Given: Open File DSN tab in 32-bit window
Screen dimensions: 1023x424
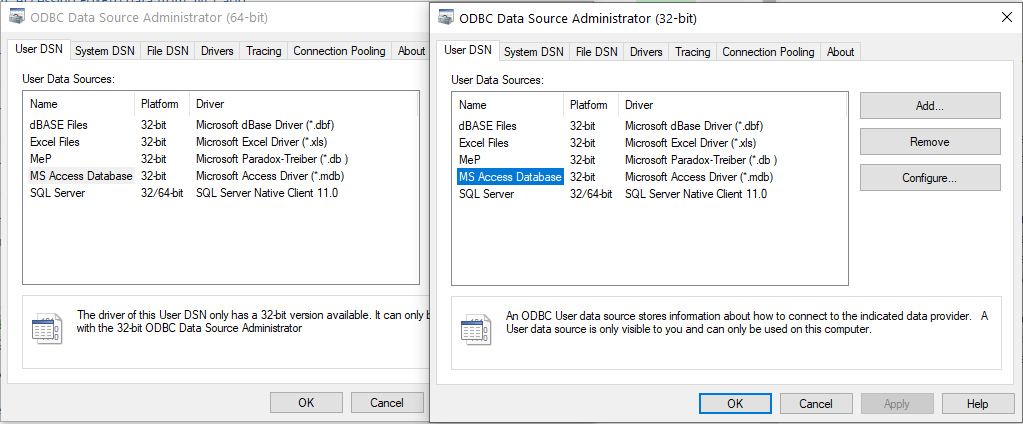Looking at the screenshot, I should [596, 52].
